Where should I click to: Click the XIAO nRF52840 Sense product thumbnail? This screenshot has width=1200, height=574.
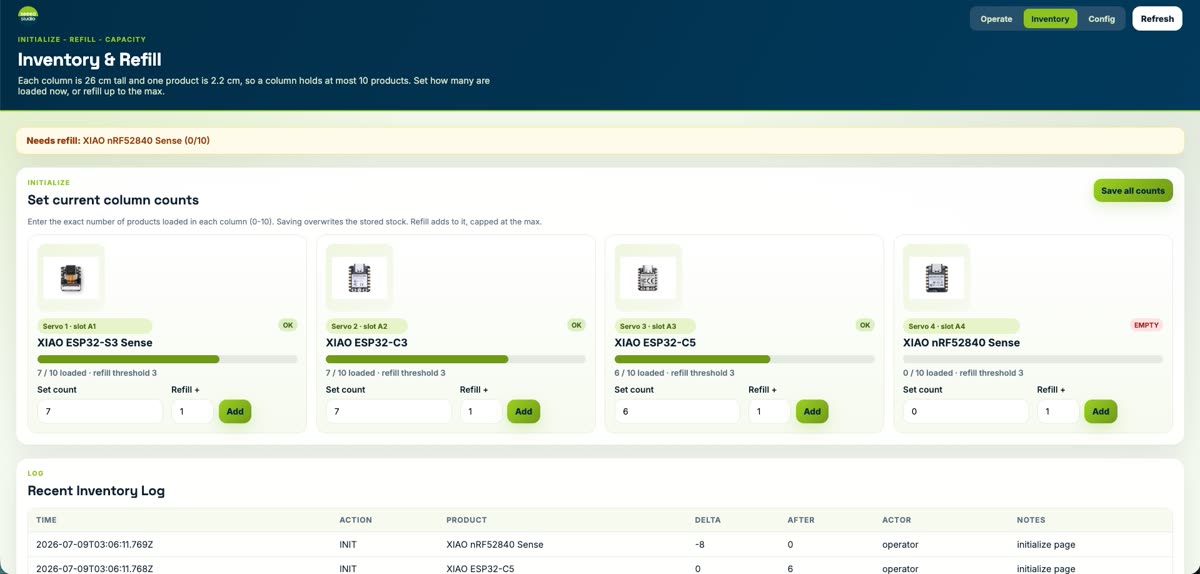pyautogui.click(x=936, y=277)
